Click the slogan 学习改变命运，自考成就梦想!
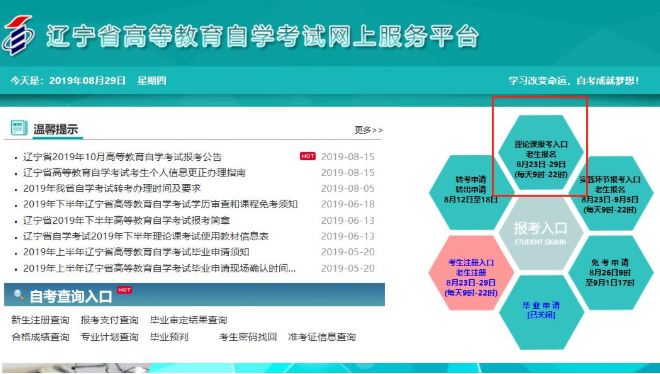Viewport: 660px width, 374px height. point(574,80)
